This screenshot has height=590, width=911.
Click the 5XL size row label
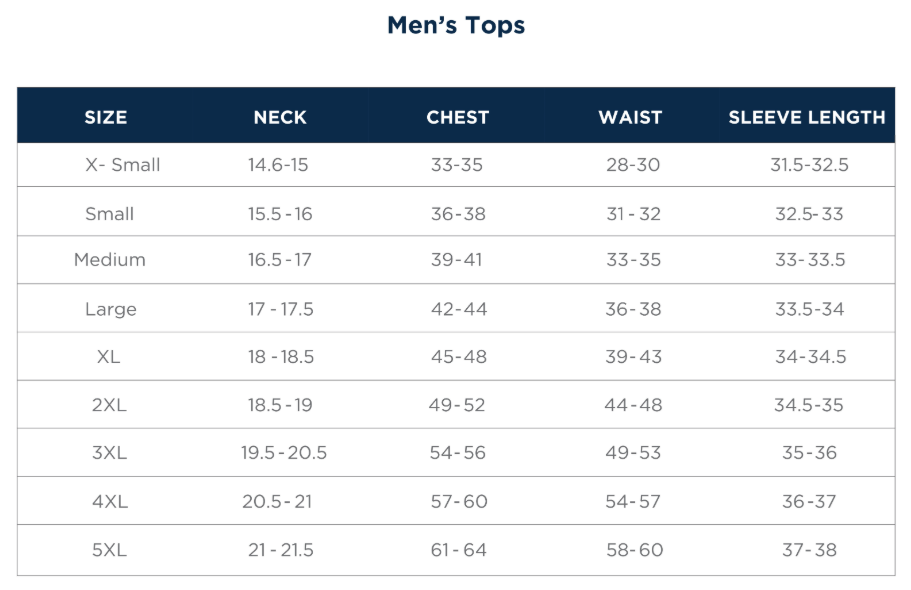pos(110,550)
